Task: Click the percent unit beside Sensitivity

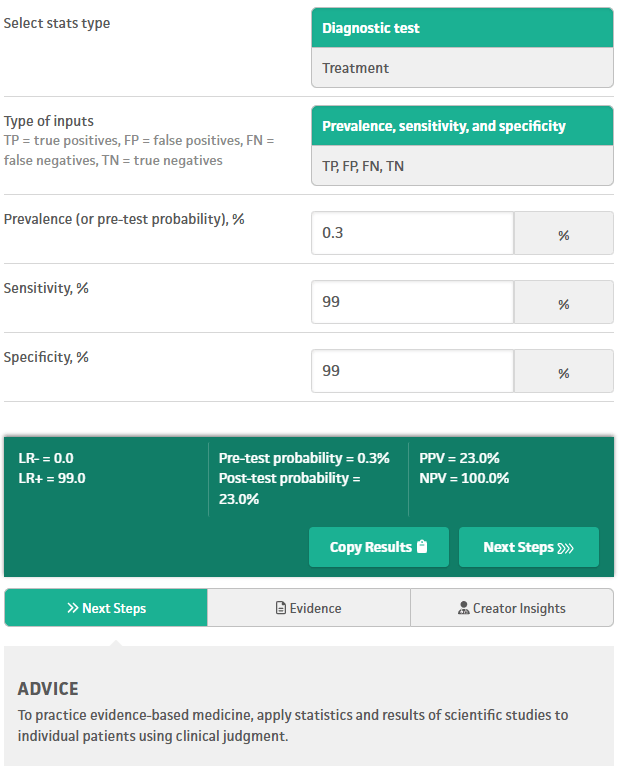Action: tap(564, 304)
